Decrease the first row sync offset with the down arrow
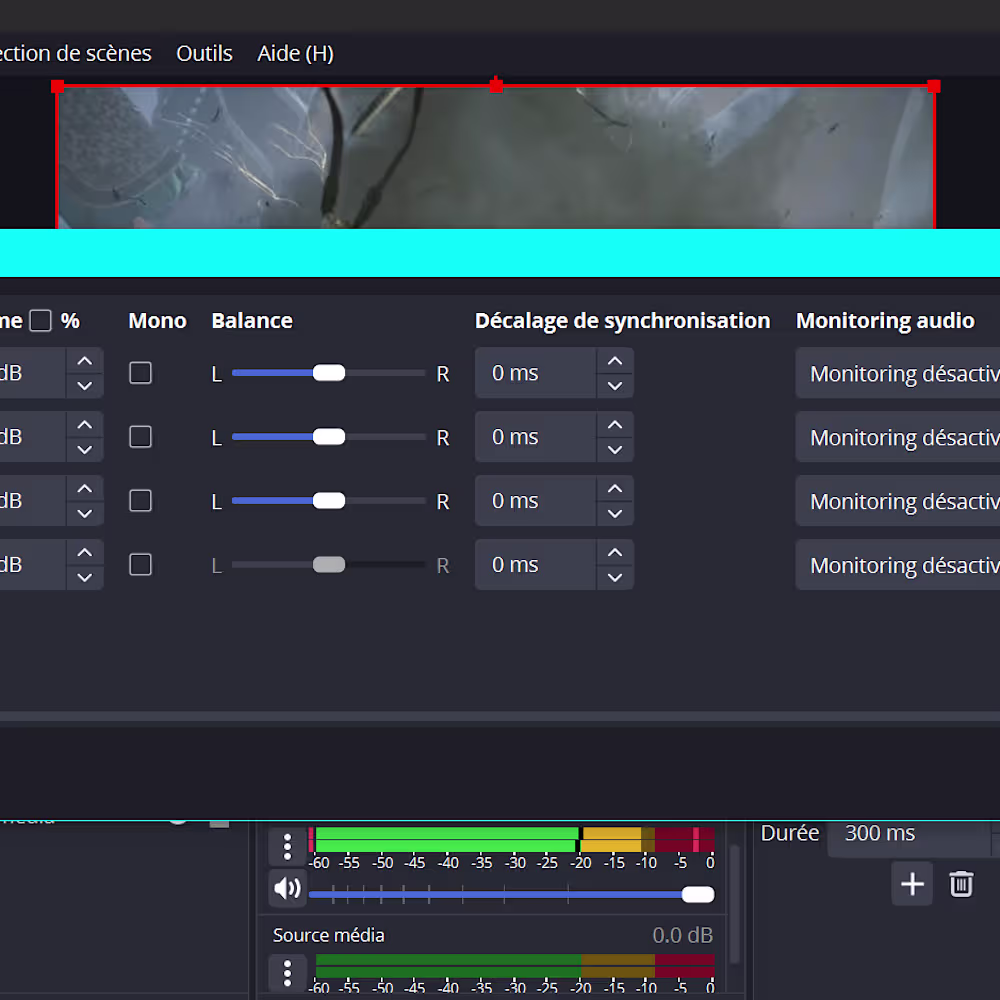This screenshot has width=1000, height=1000. (615, 386)
